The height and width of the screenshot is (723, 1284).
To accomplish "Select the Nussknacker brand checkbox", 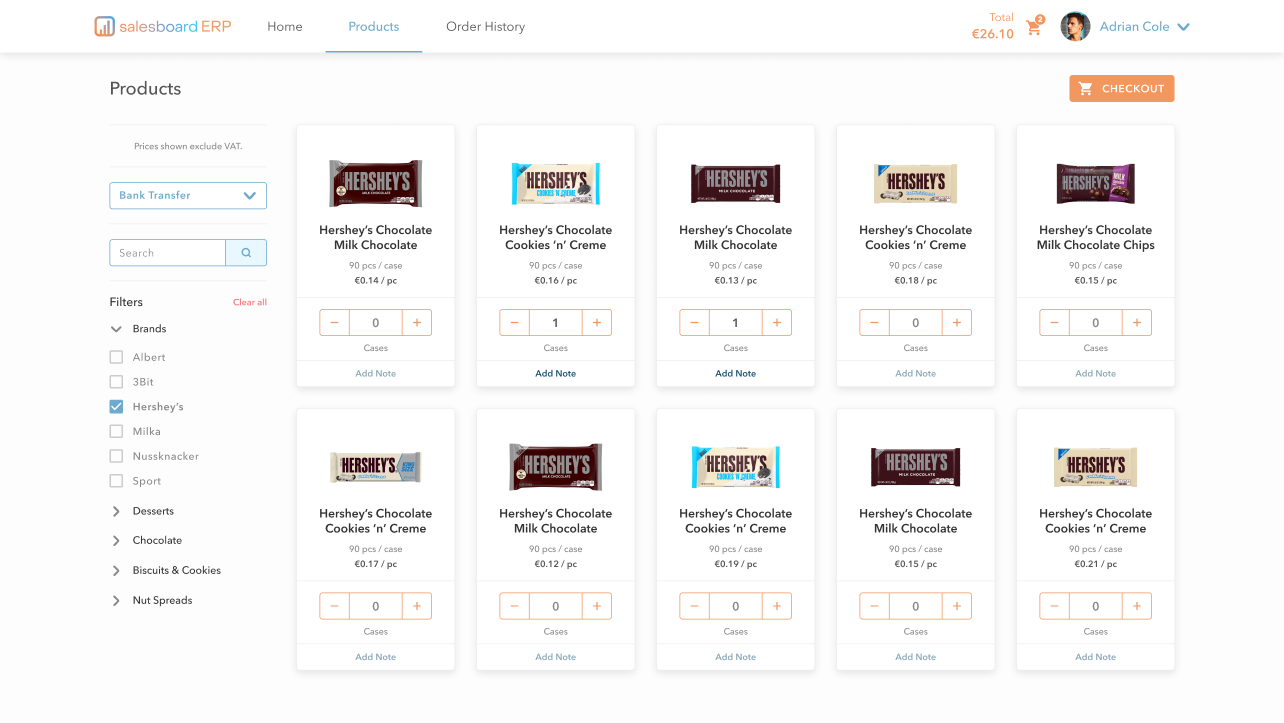I will click(x=116, y=456).
